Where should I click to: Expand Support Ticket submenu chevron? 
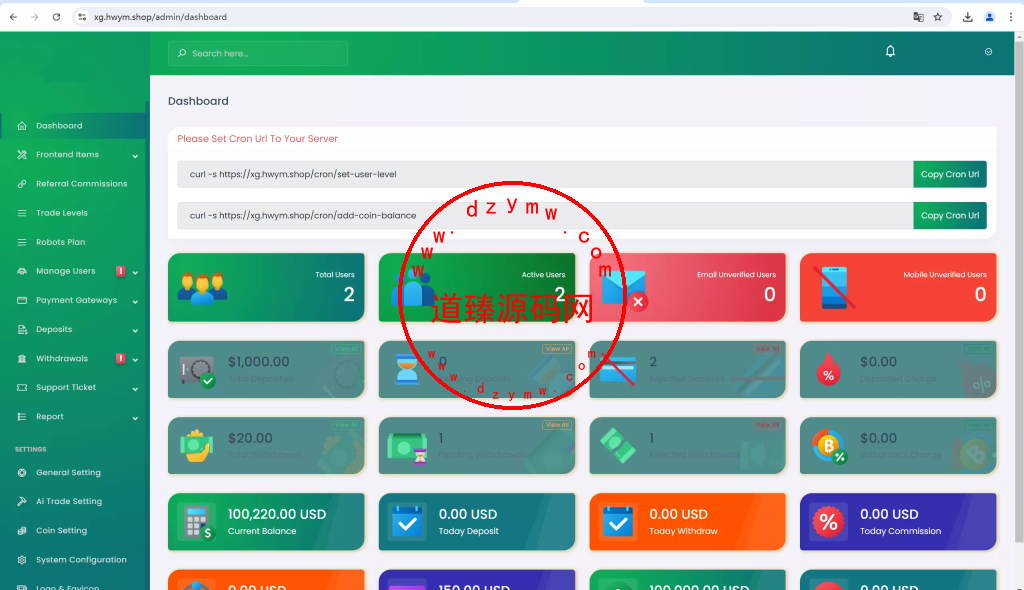[135, 389]
